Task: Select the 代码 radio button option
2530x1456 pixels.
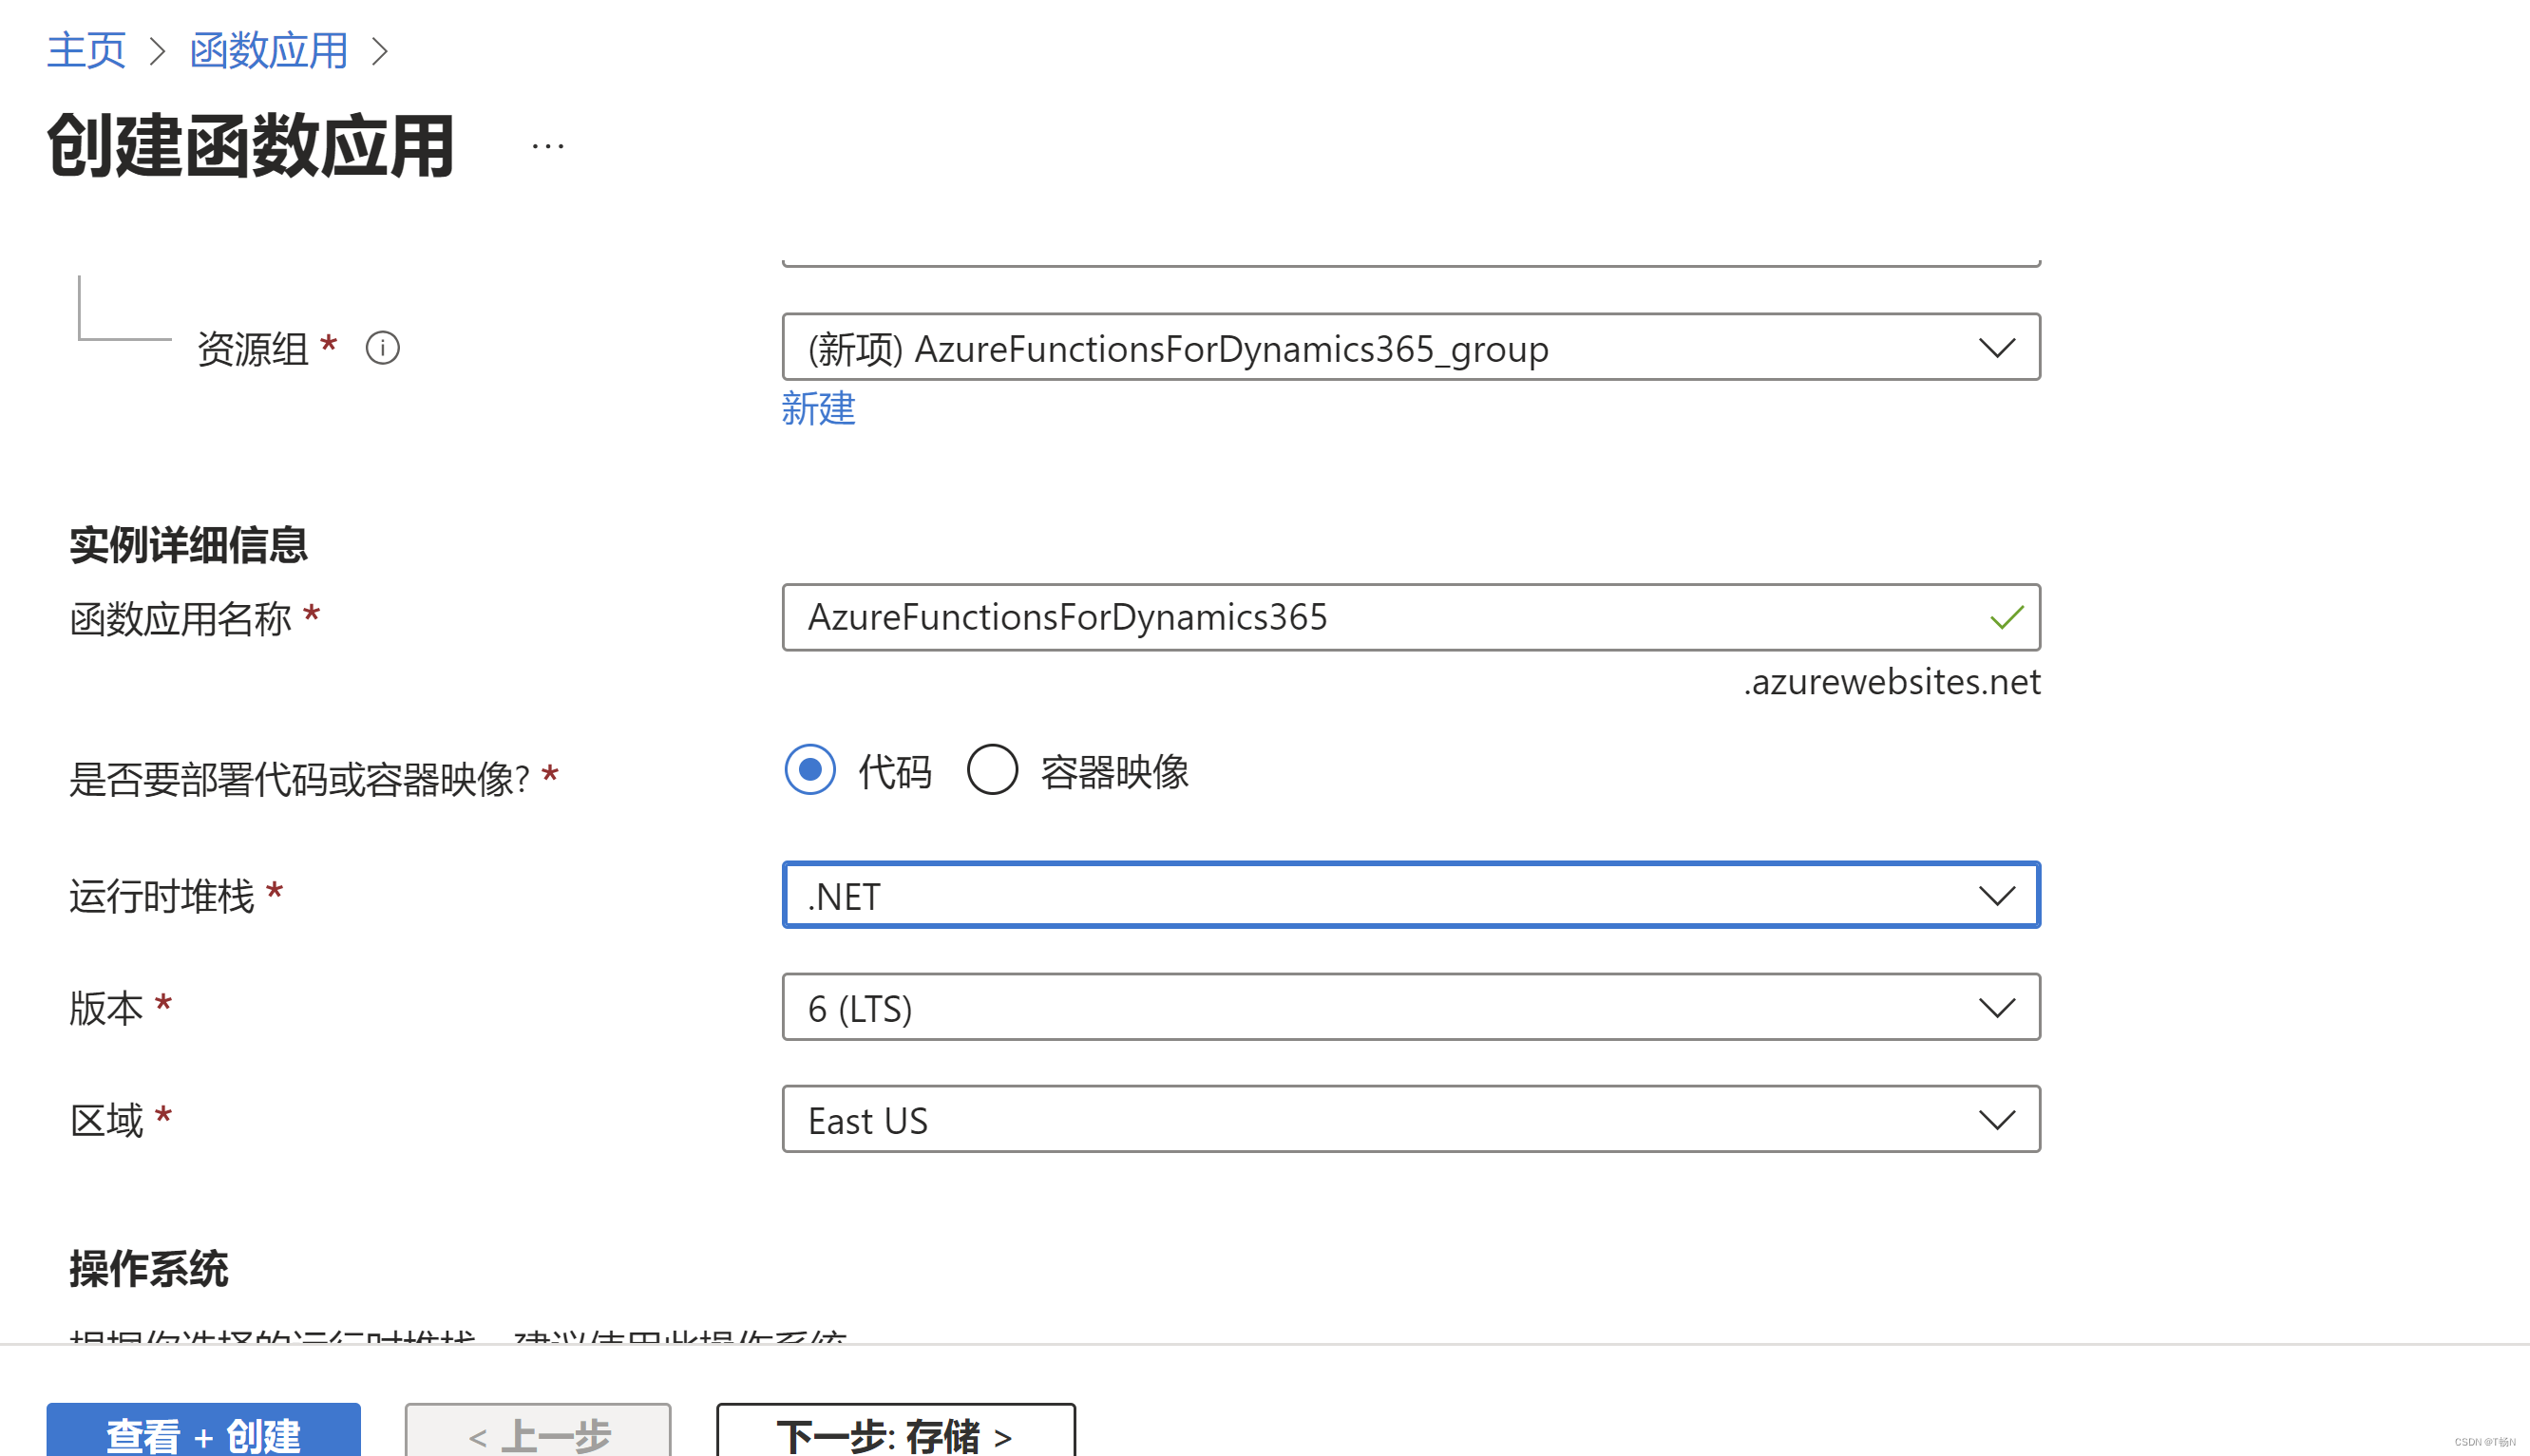Action: click(809, 769)
